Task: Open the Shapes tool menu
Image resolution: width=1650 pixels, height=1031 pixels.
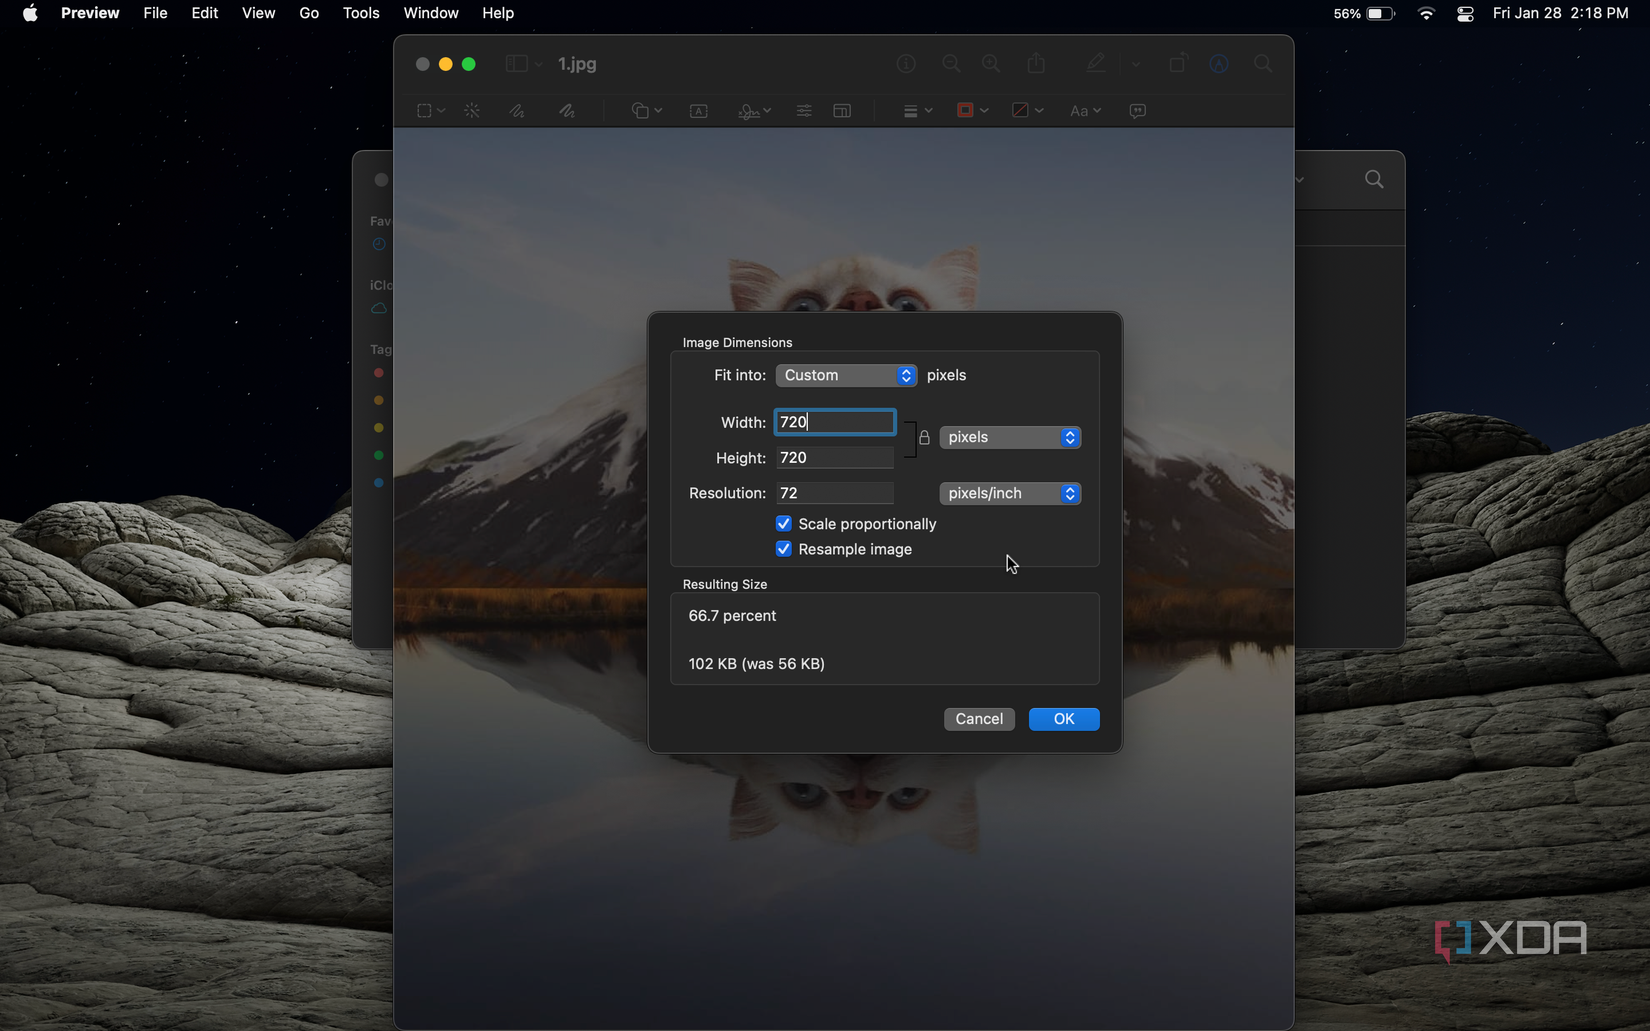Action: tap(646, 111)
